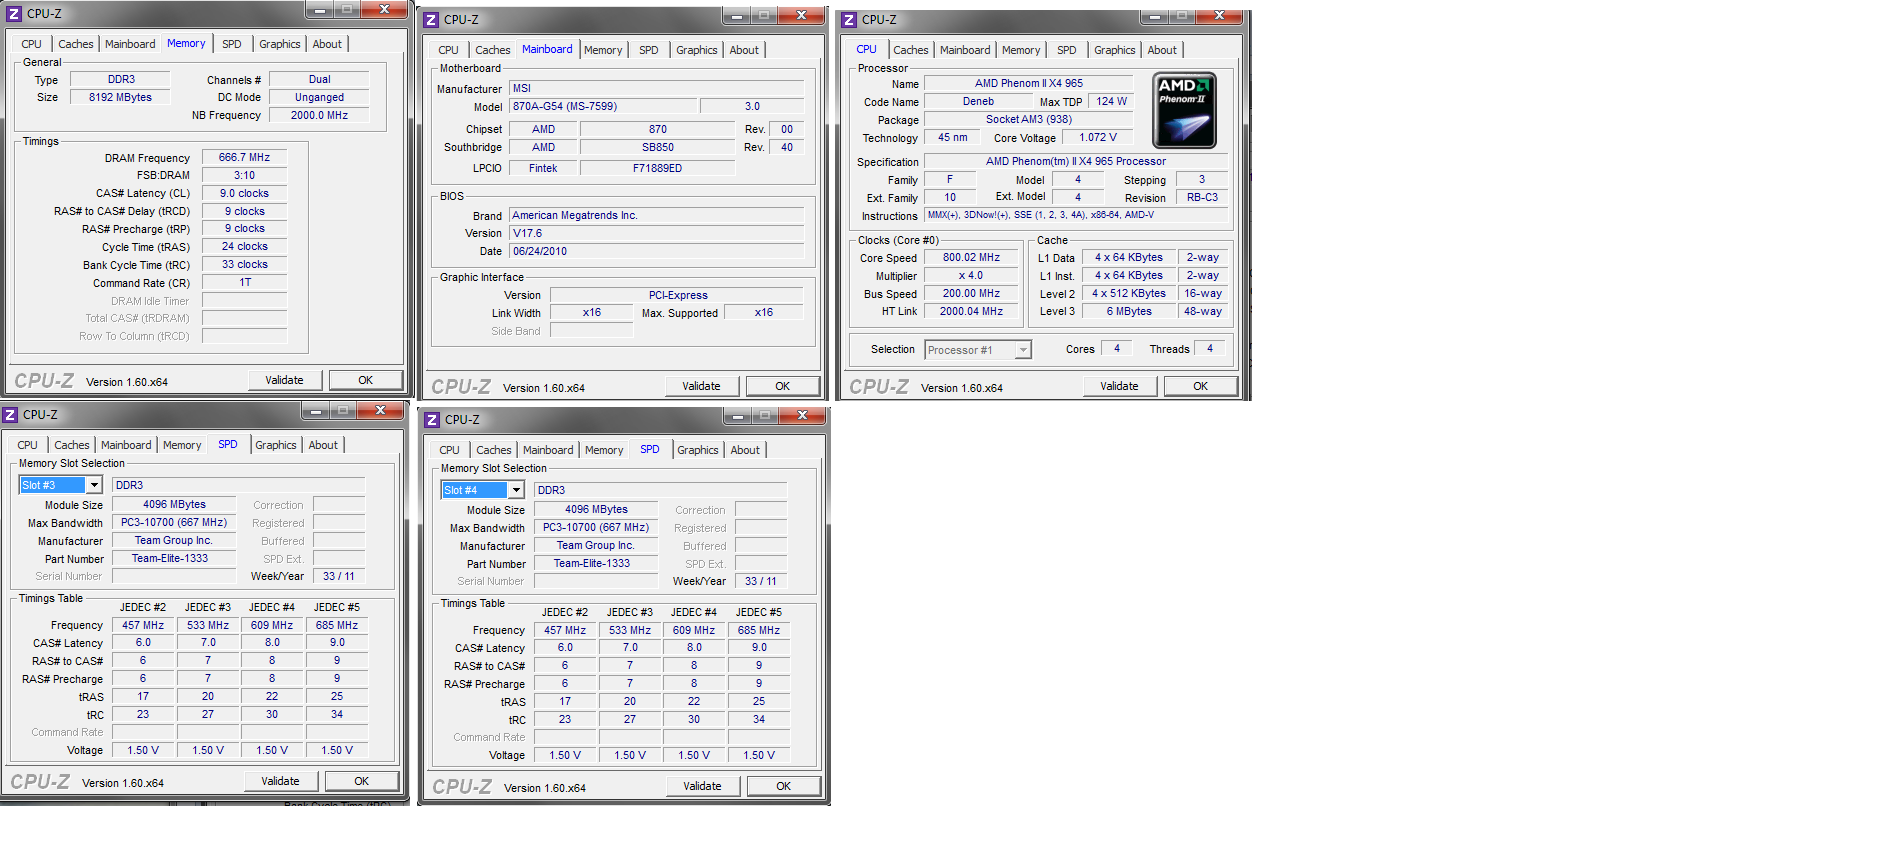Switch to the CPU tab in the Memory window
This screenshot has width=1895, height=864.
pos(31,44)
